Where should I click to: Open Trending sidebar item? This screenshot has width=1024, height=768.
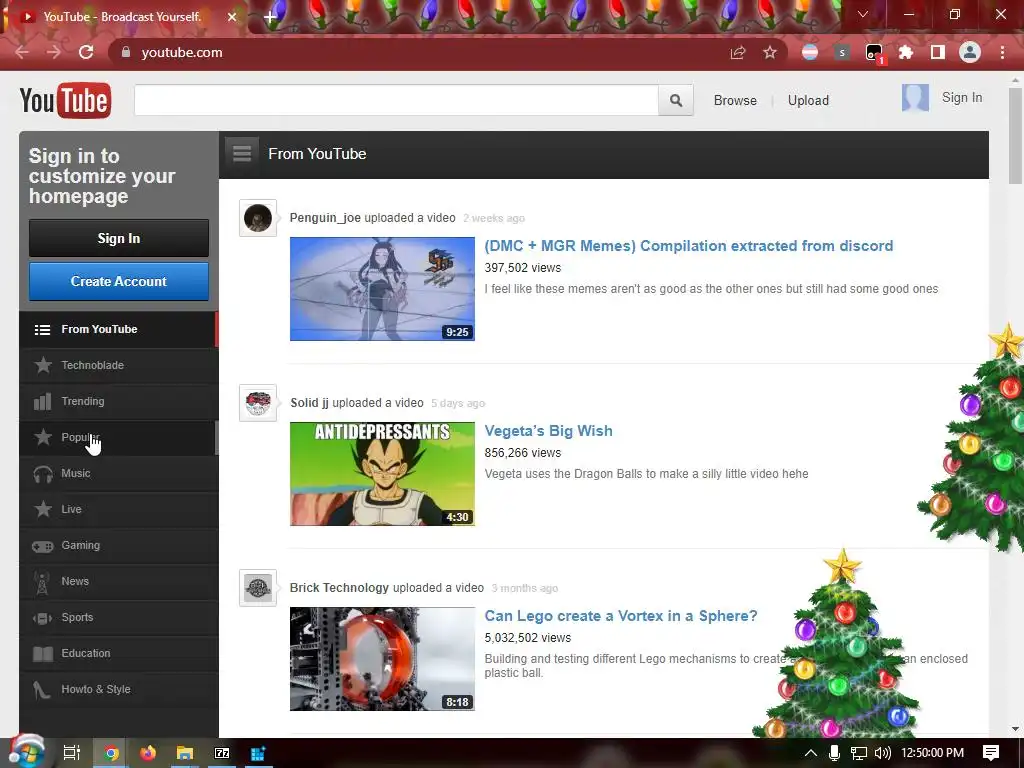tap(118, 401)
